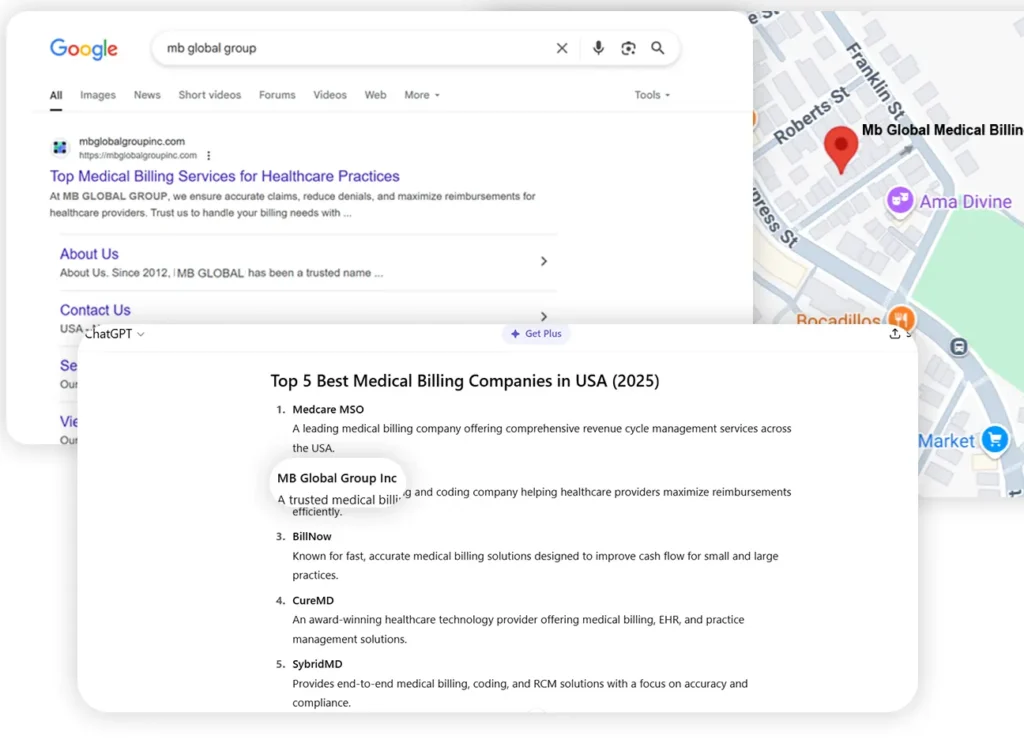Click the SybridMD list entry

pos(317,664)
